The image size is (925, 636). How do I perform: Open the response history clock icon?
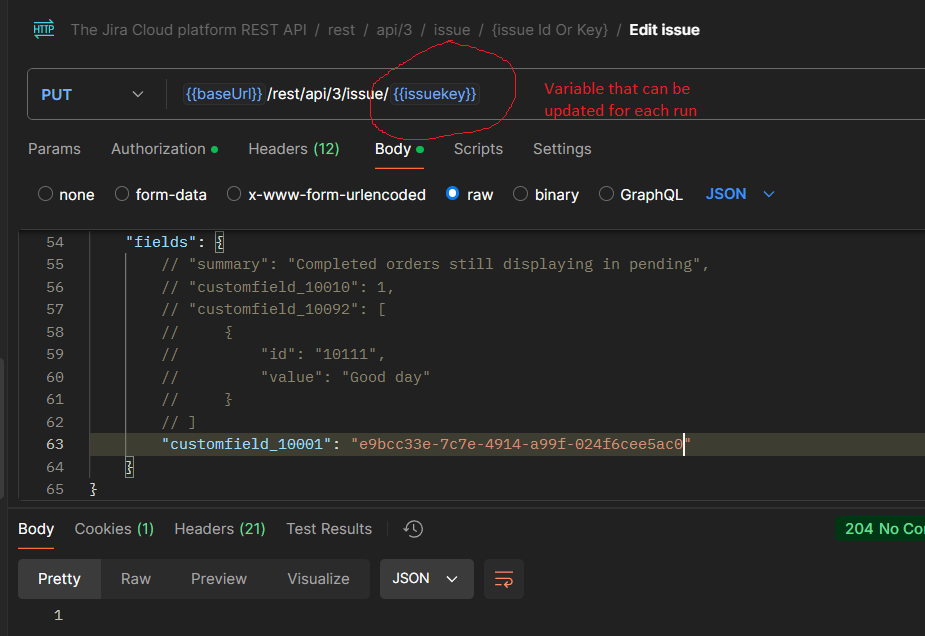click(413, 529)
